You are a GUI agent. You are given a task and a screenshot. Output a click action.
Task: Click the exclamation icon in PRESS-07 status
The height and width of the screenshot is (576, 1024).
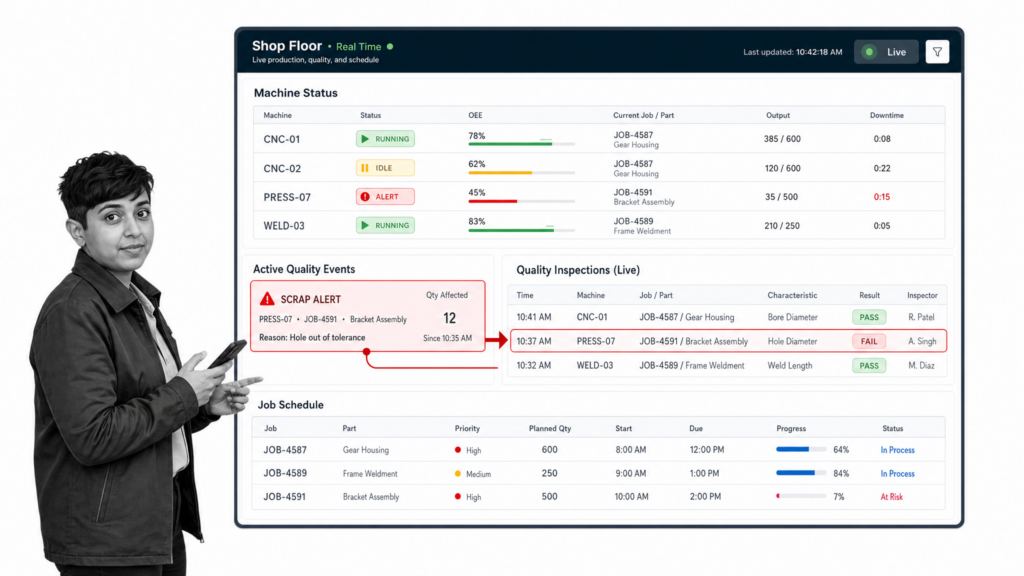pyautogui.click(x=365, y=197)
